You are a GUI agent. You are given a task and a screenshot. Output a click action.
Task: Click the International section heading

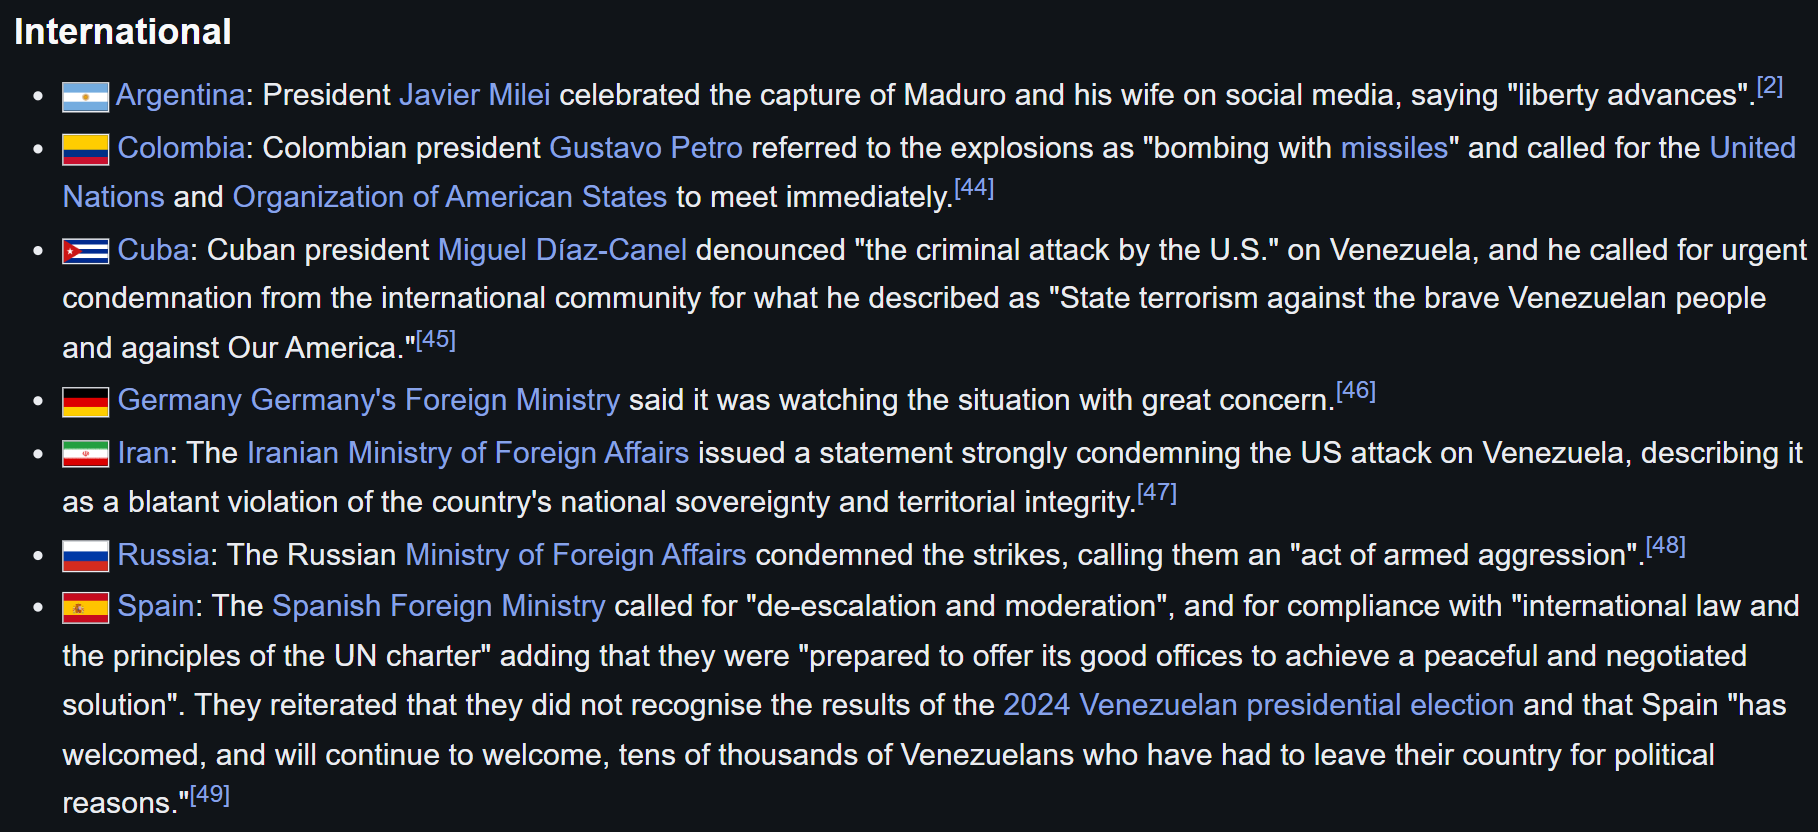click(x=123, y=32)
